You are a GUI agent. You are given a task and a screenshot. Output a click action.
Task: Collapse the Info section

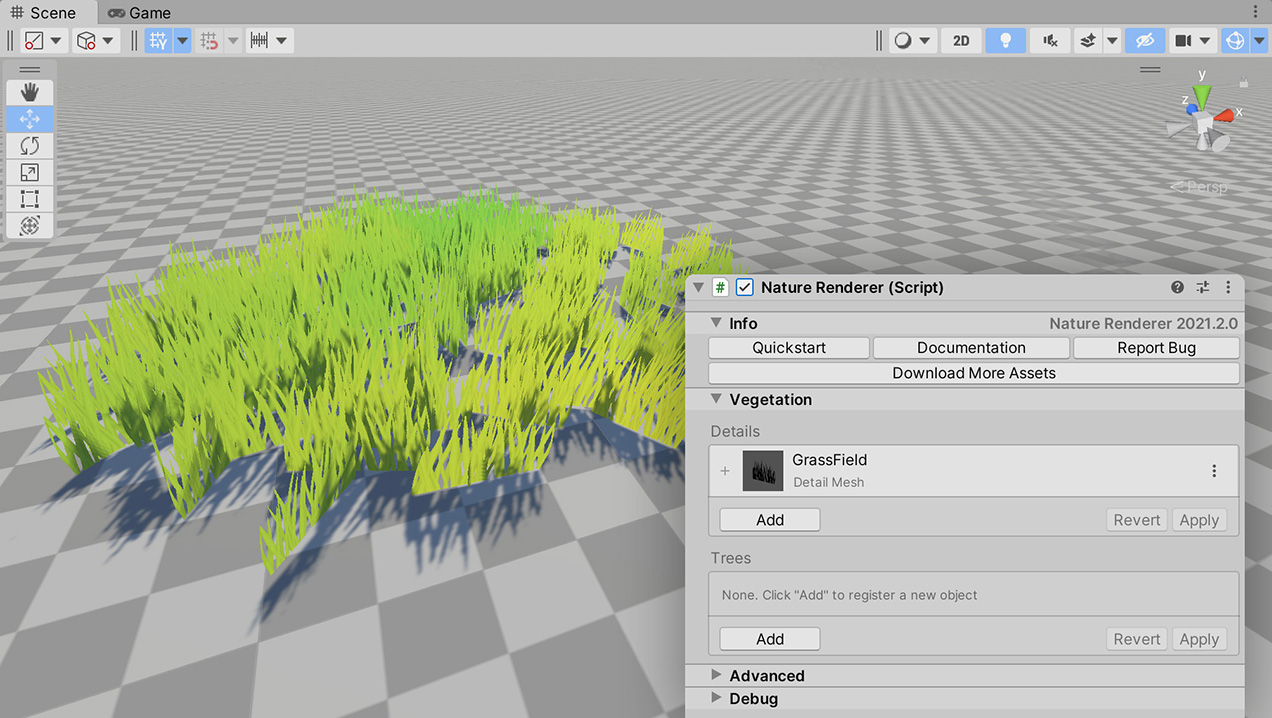click(716, 323)
